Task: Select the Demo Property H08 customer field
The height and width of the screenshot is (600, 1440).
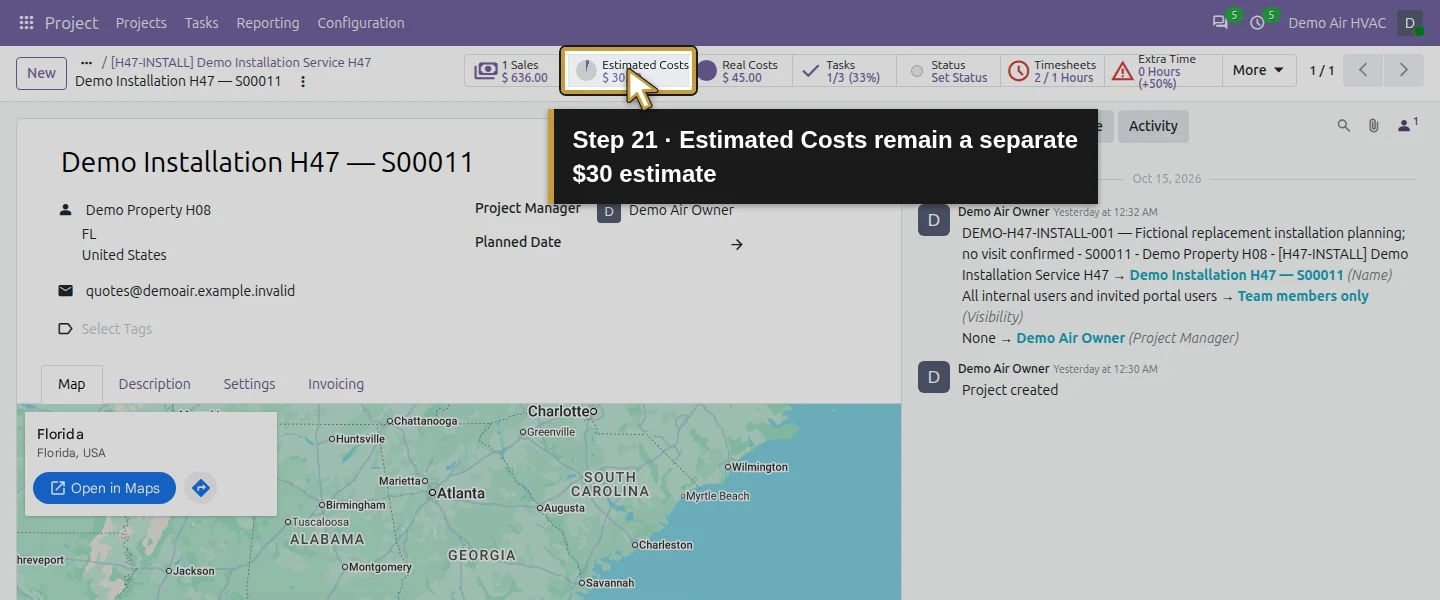Action: click(148, 210)
